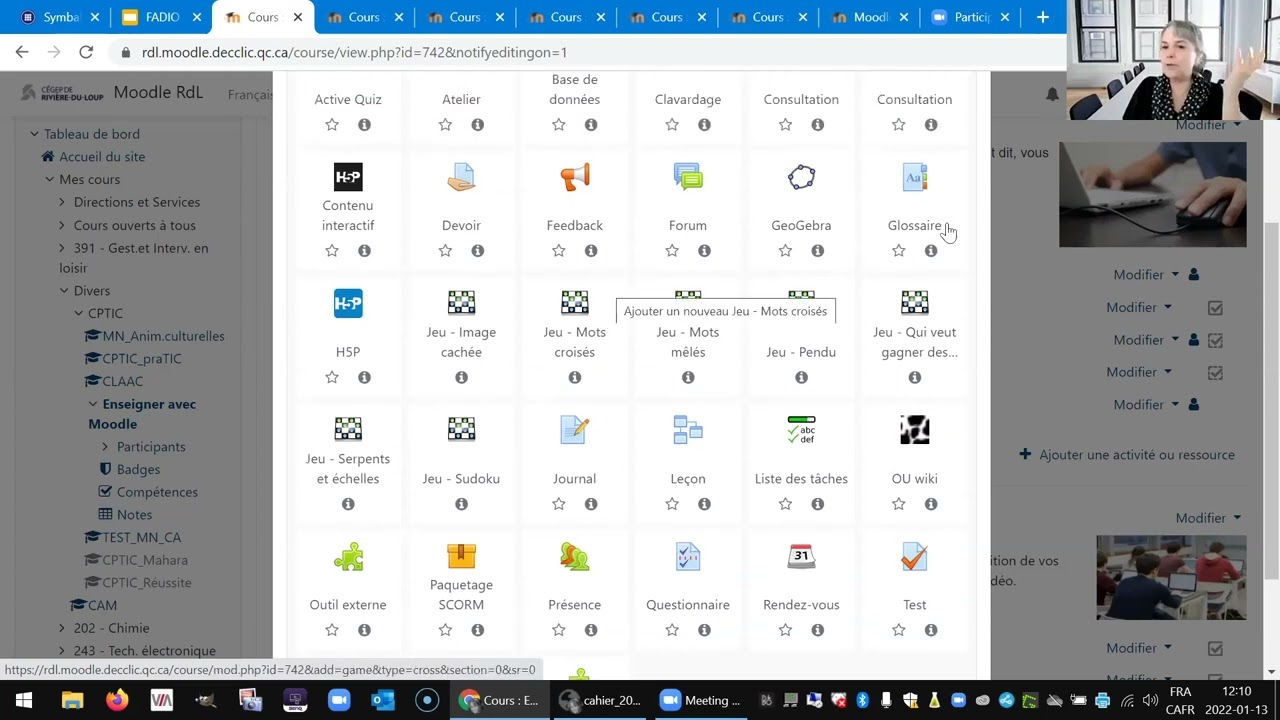Star the Active Quiz activity

332,125
